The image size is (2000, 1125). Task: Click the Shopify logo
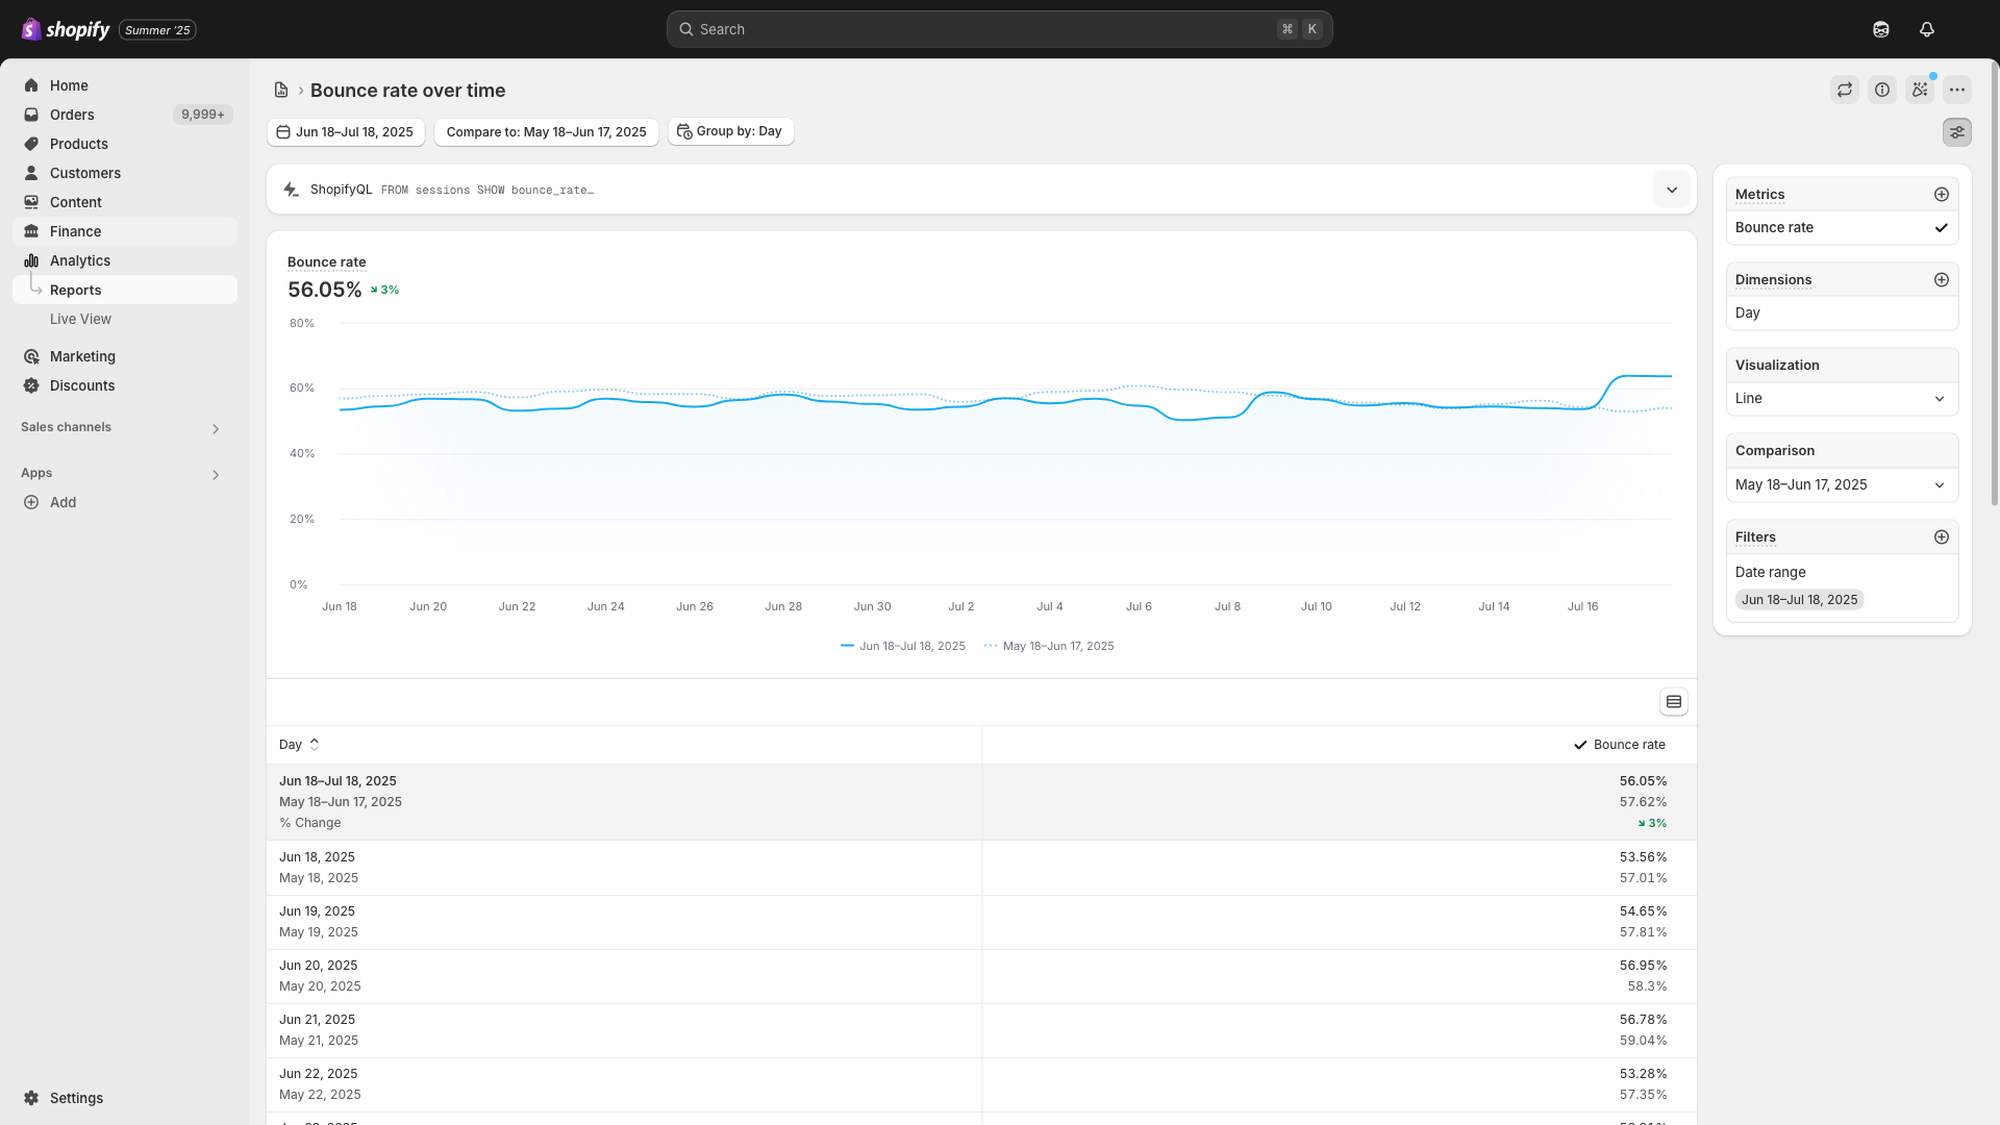(65, 29)
